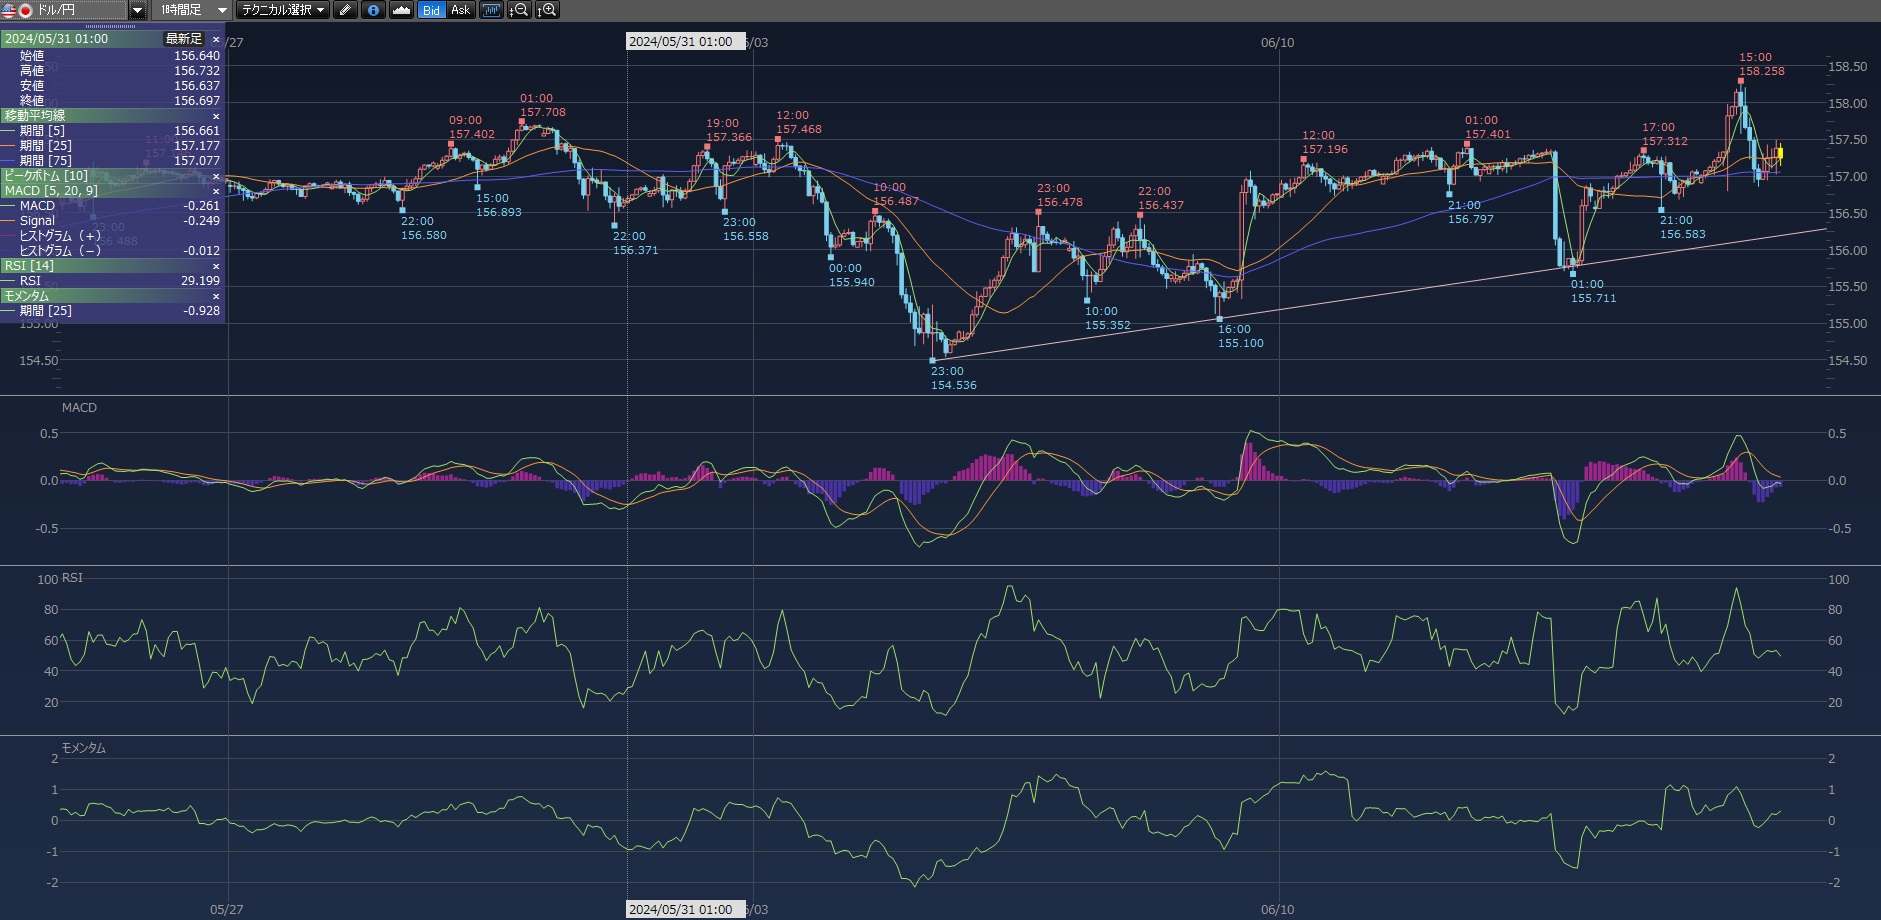
Task: Open the テクニカル選択 indicator menu
Action: [283, 10]
